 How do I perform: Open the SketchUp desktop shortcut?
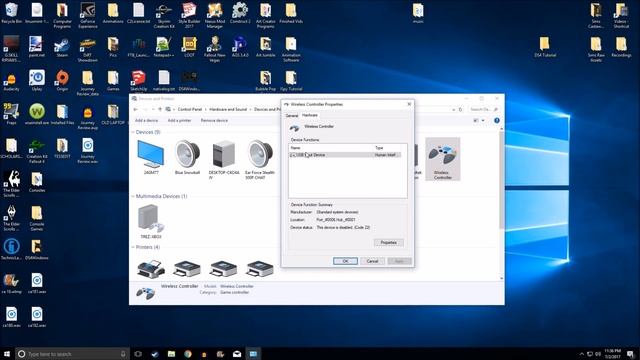138,81
